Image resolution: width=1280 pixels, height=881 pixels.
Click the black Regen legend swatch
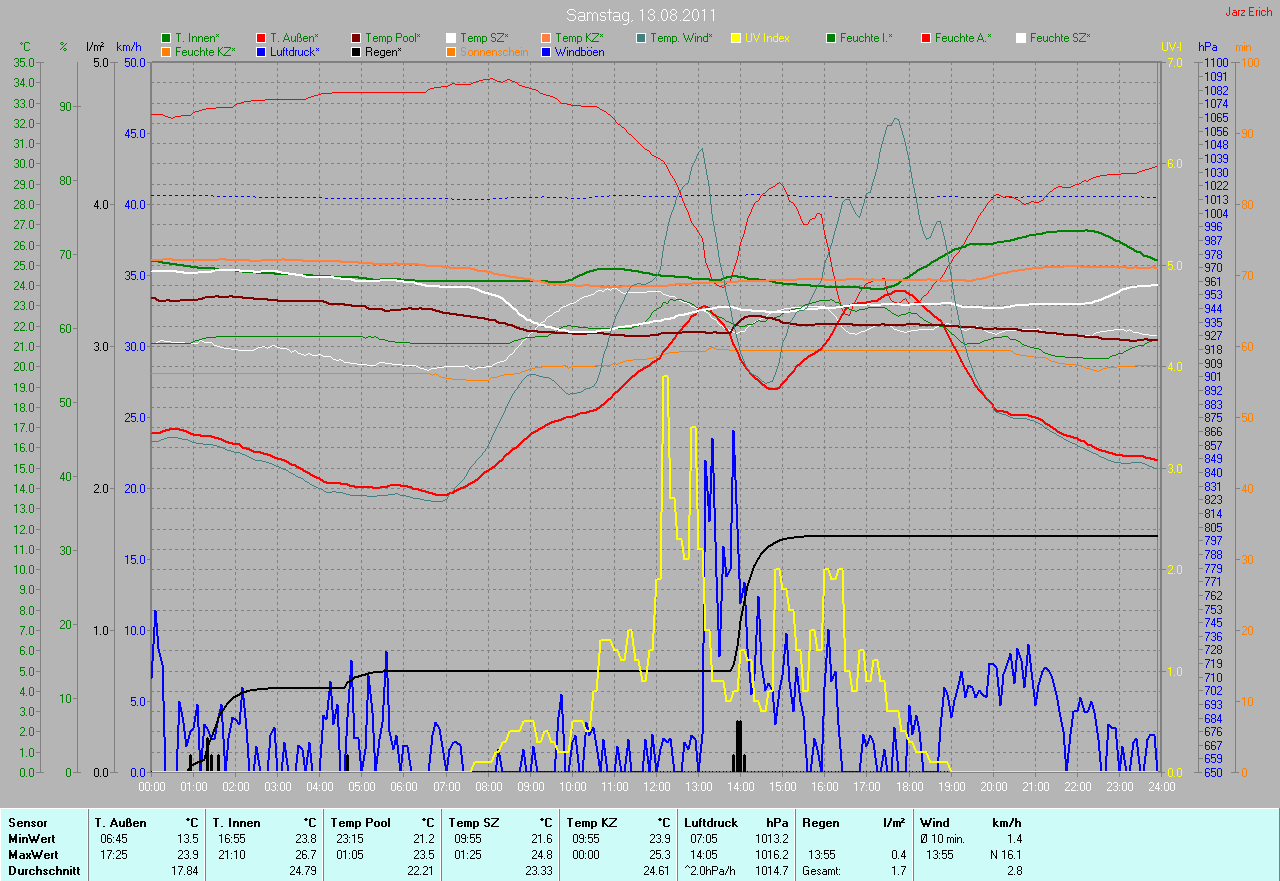tap(356, 51)
